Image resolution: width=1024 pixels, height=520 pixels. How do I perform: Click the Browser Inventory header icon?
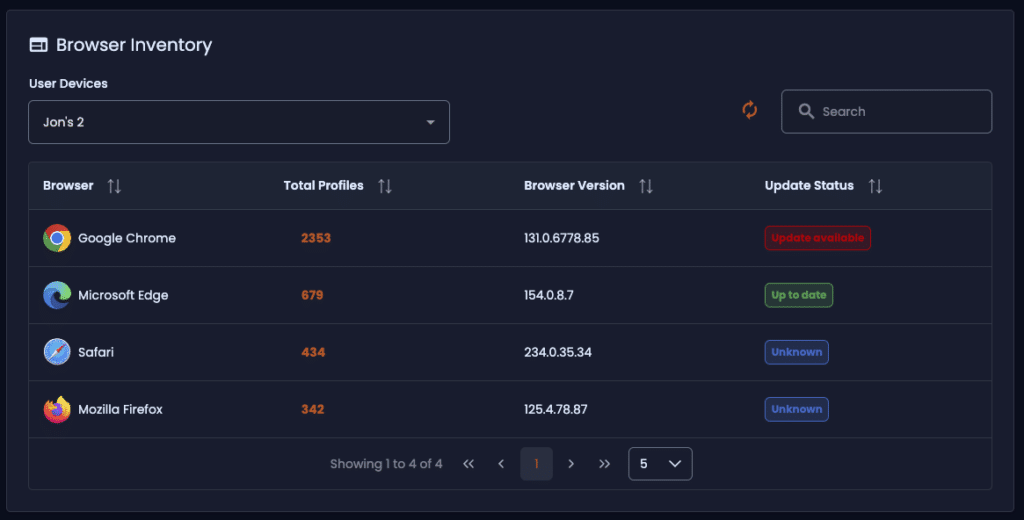pyautogui.click(x=39, y=44)
